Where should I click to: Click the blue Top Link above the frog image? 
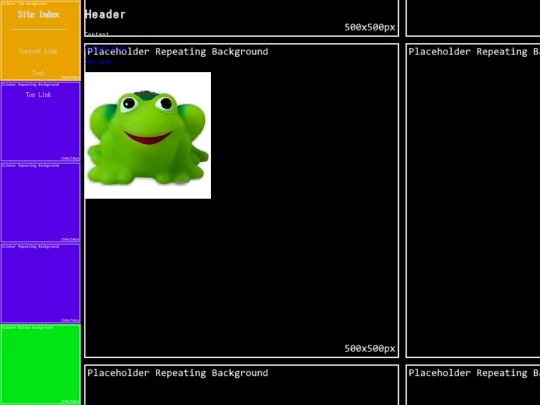pyautogui.click(x=98, y=62)
